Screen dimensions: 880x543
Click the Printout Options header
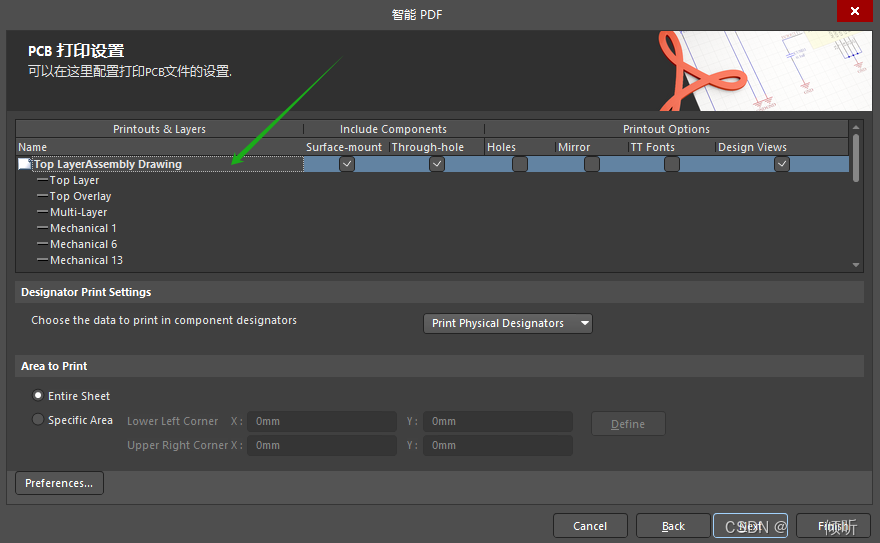pyautogui.click(x=666, y=129)
